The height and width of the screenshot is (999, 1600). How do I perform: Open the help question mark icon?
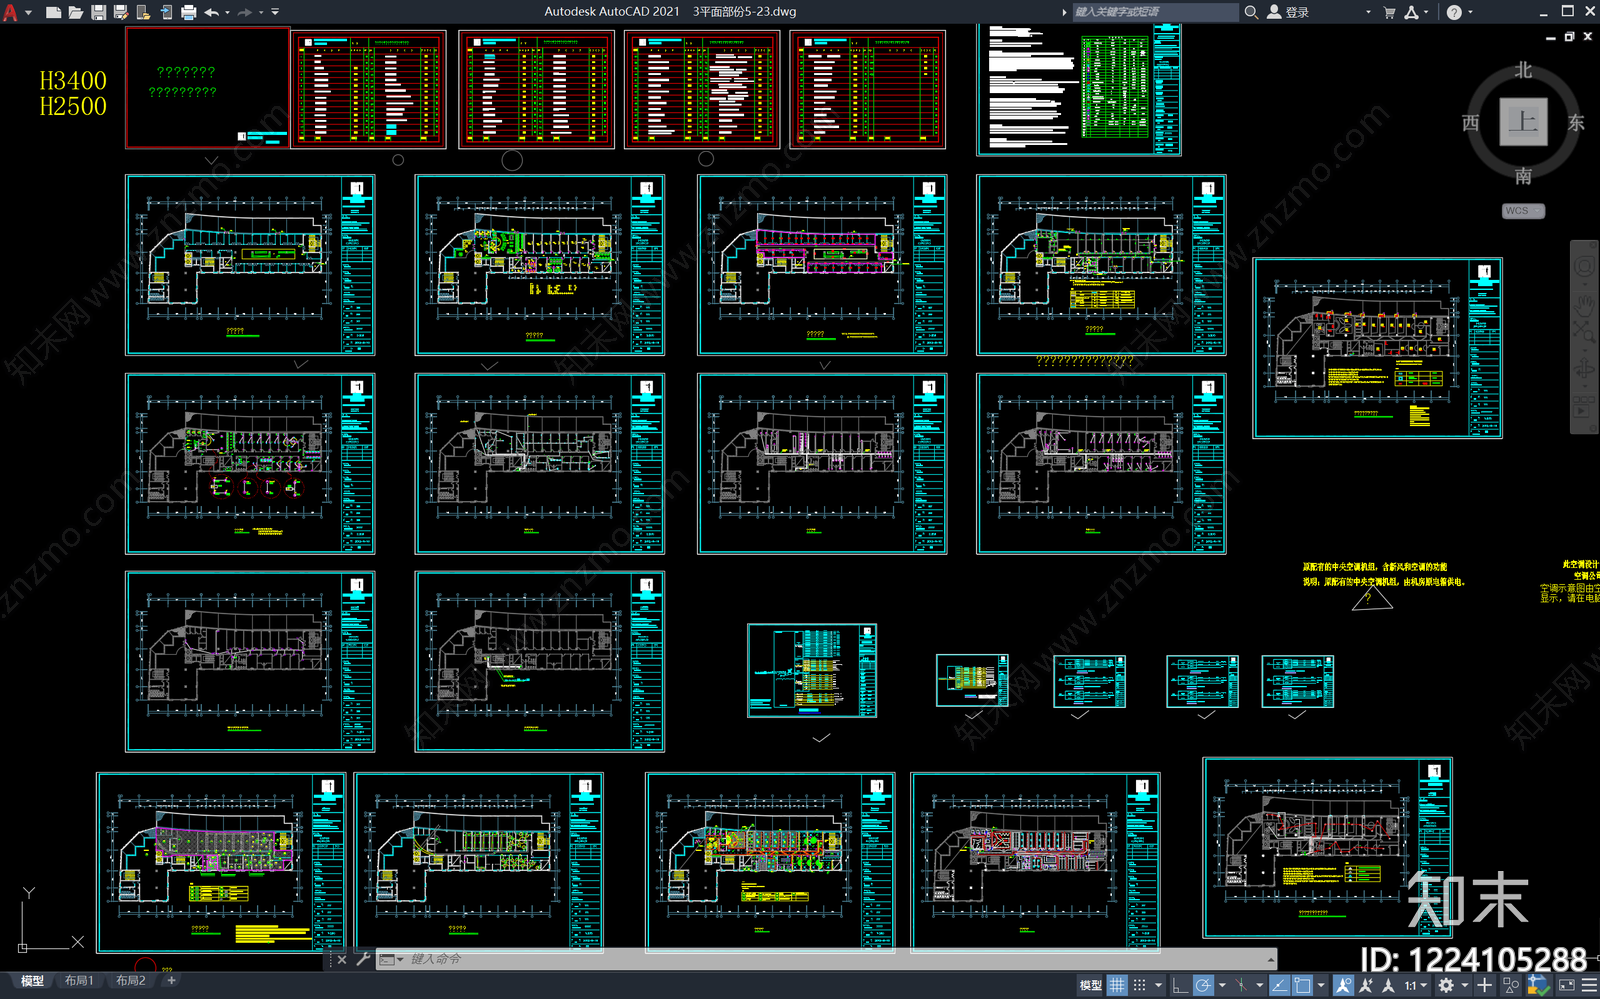[1454, 12]
